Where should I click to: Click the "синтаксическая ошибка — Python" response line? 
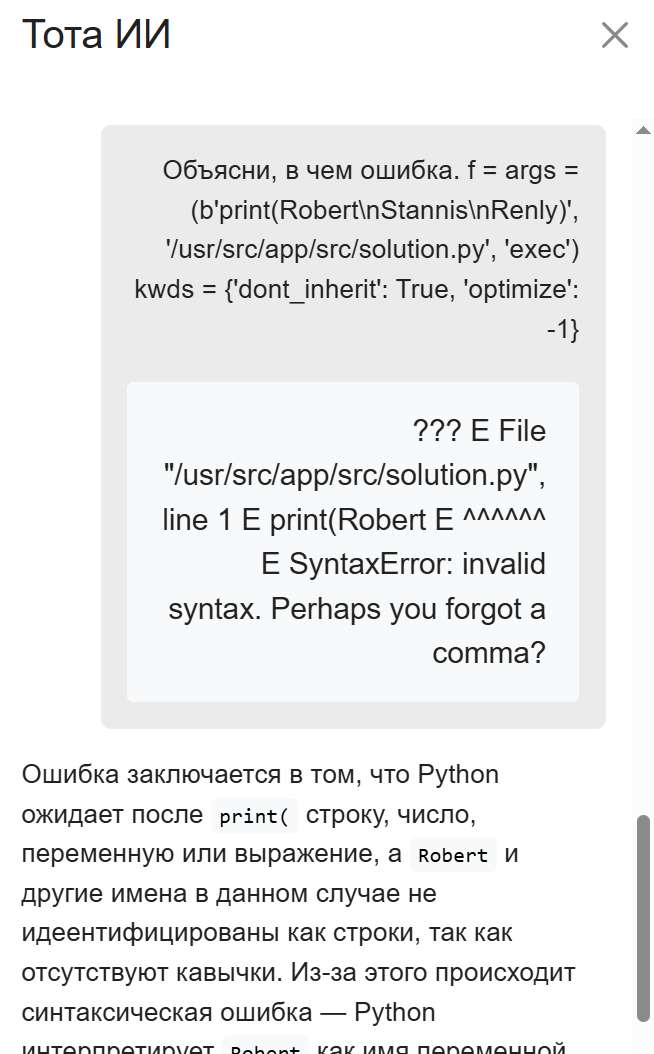228,1012
